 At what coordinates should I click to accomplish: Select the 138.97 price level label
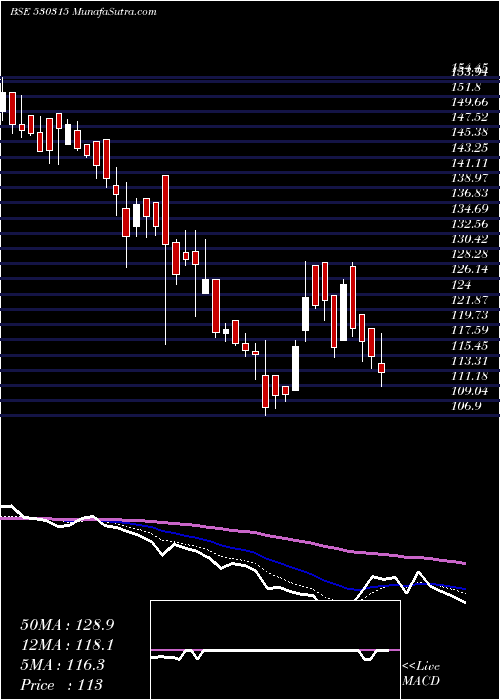click(469, 178)
